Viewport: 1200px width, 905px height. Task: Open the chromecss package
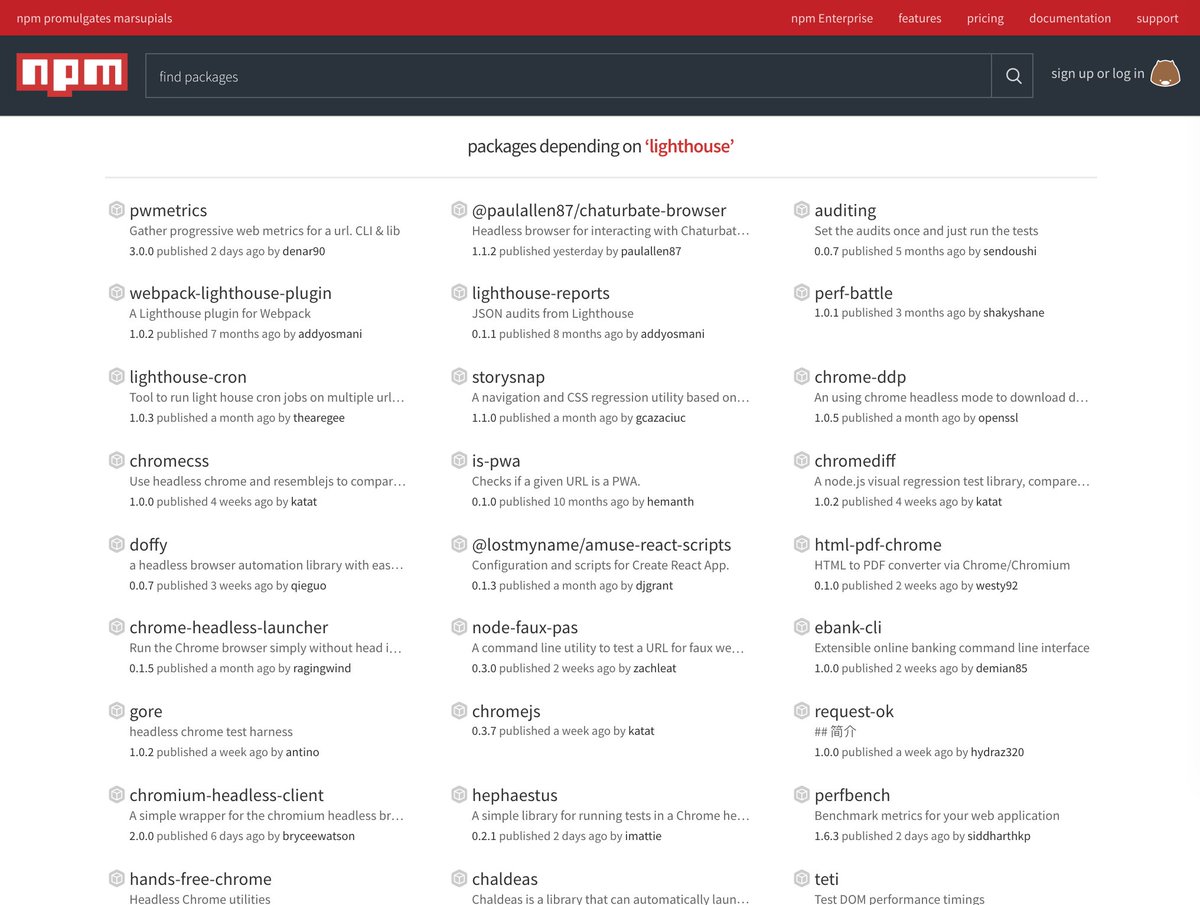pyautogui.click(x=169, y=461)
